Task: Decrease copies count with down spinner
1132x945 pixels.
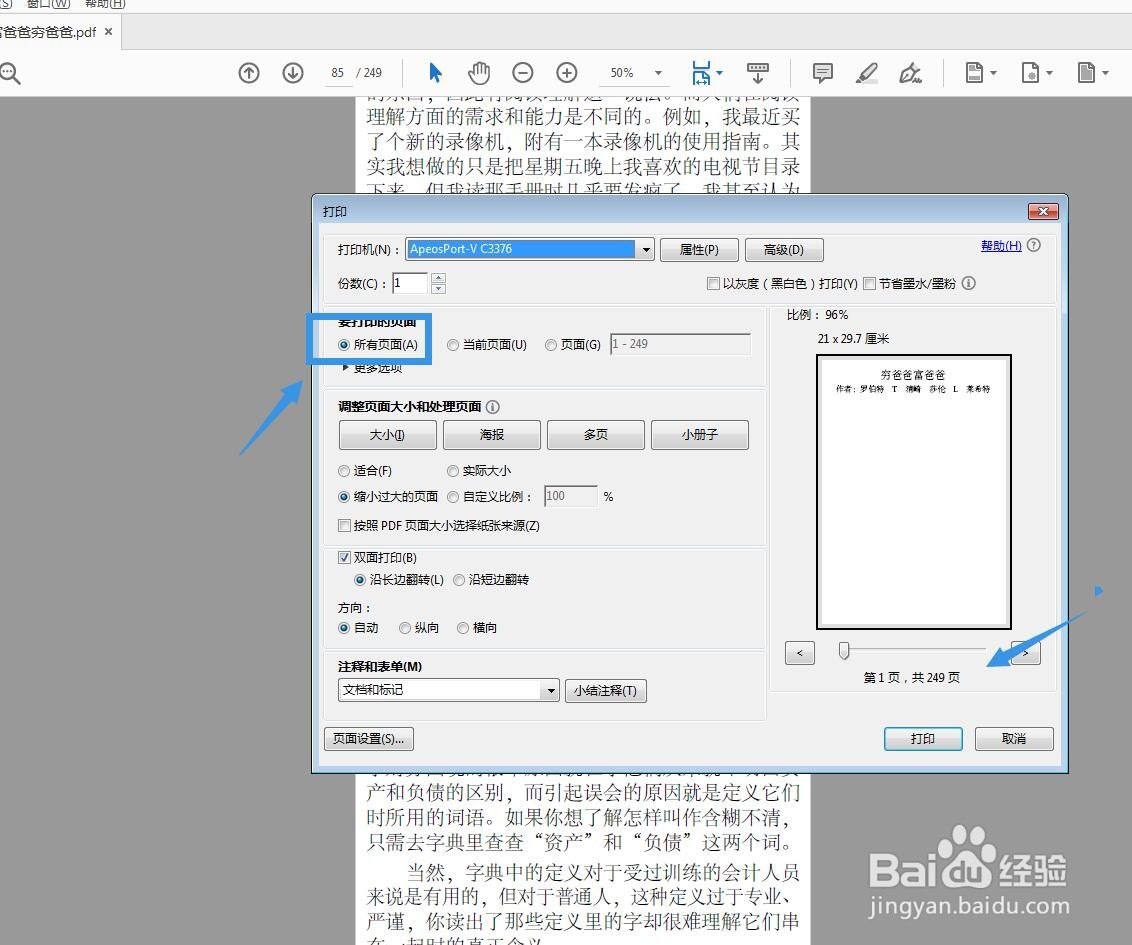Action: (438, 288)
